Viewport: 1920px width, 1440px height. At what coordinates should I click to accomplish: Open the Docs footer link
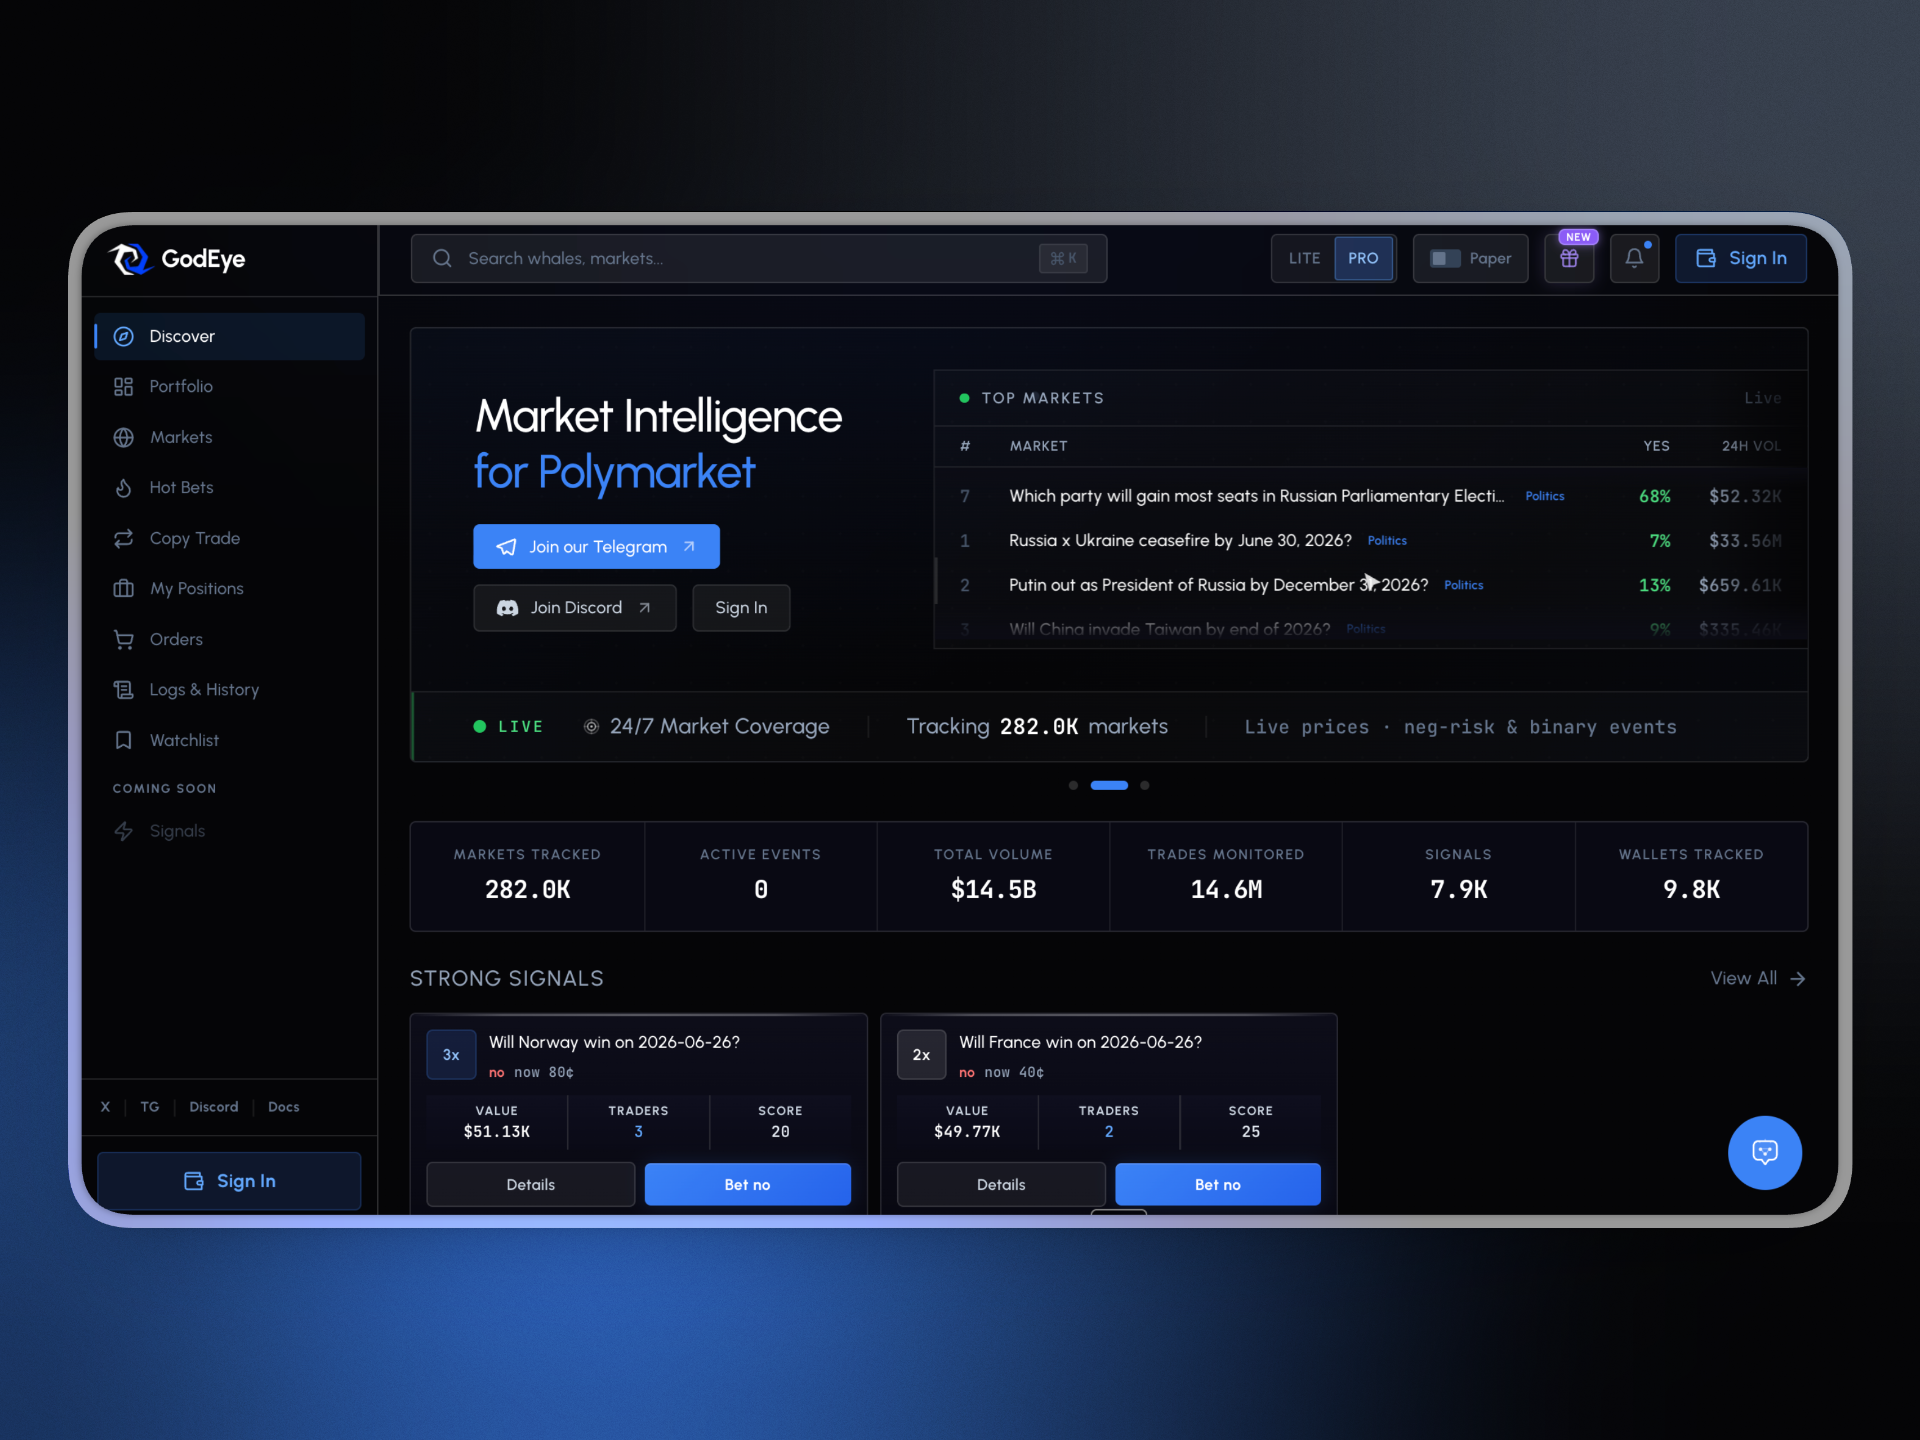tap(284, 1107)
